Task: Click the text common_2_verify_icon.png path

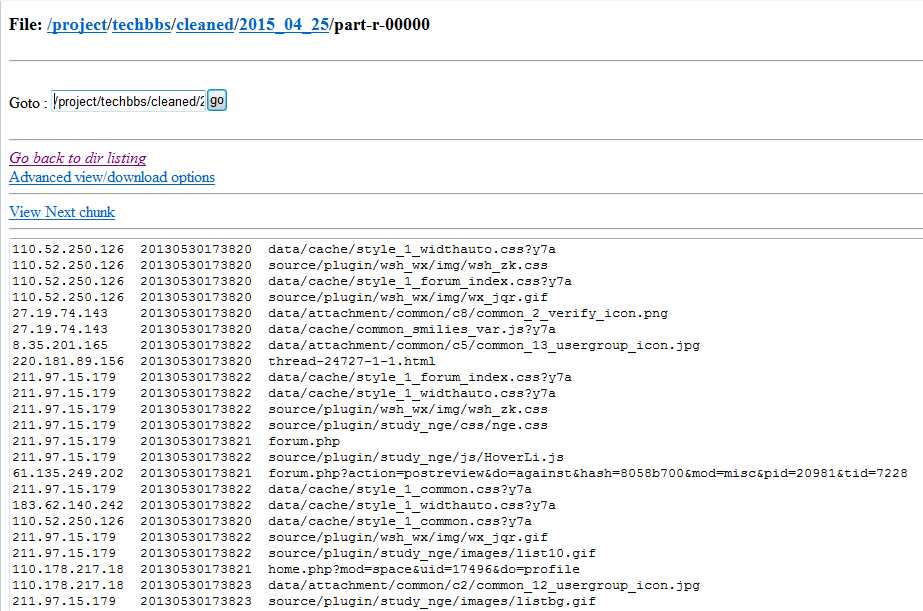Action: tap(468, 313)
